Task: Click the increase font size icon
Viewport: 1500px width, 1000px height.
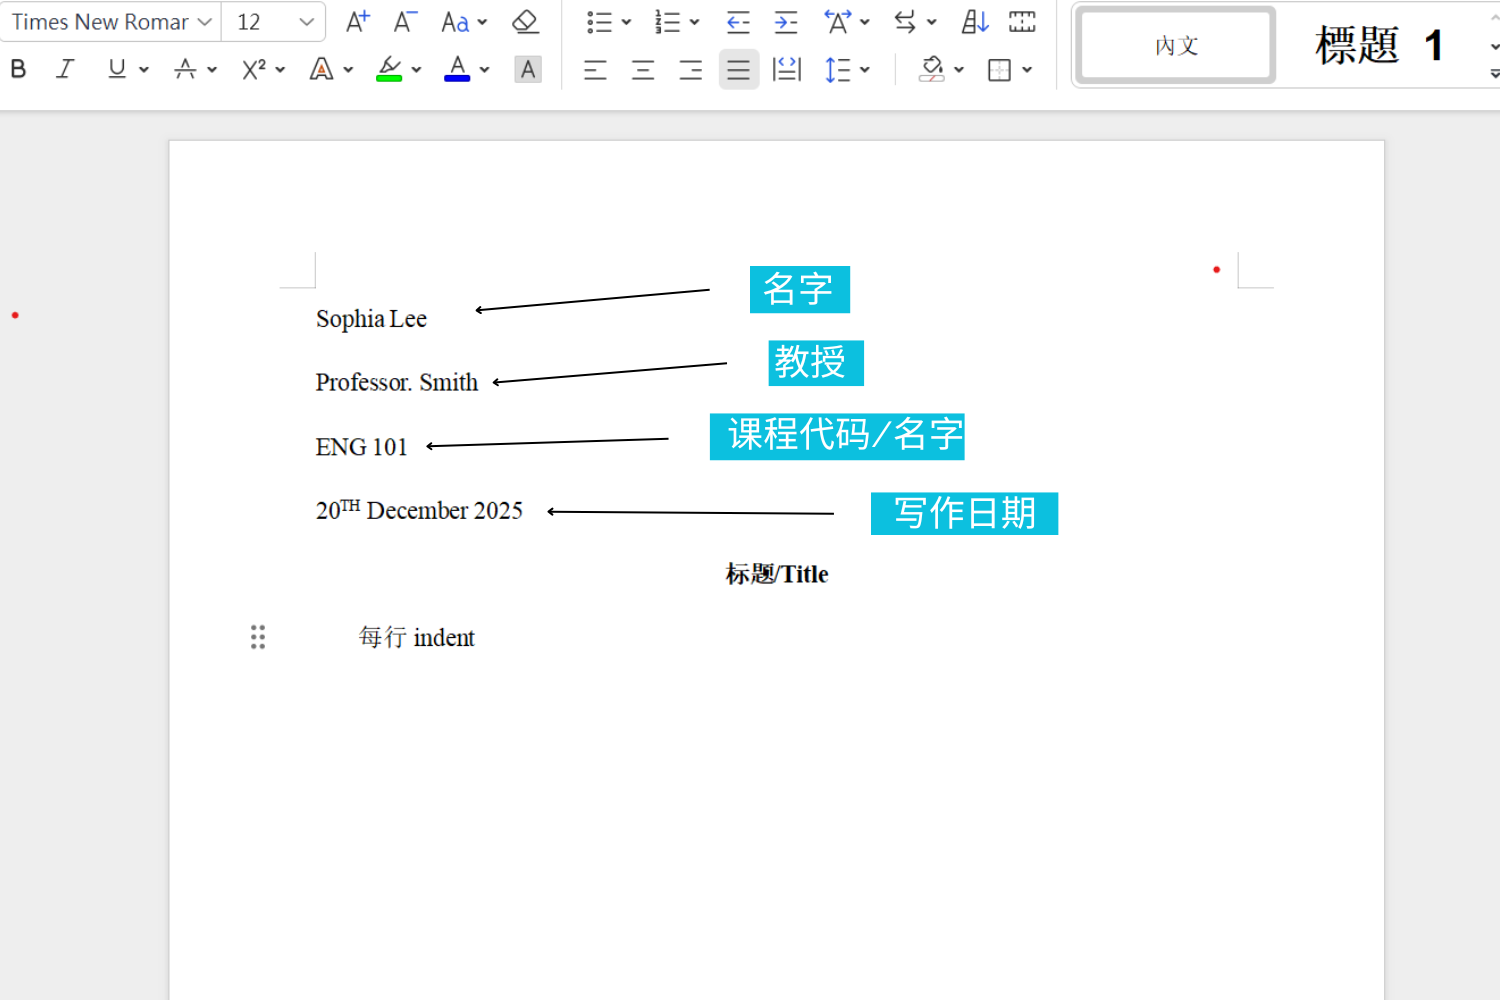Action: (357, 22)
